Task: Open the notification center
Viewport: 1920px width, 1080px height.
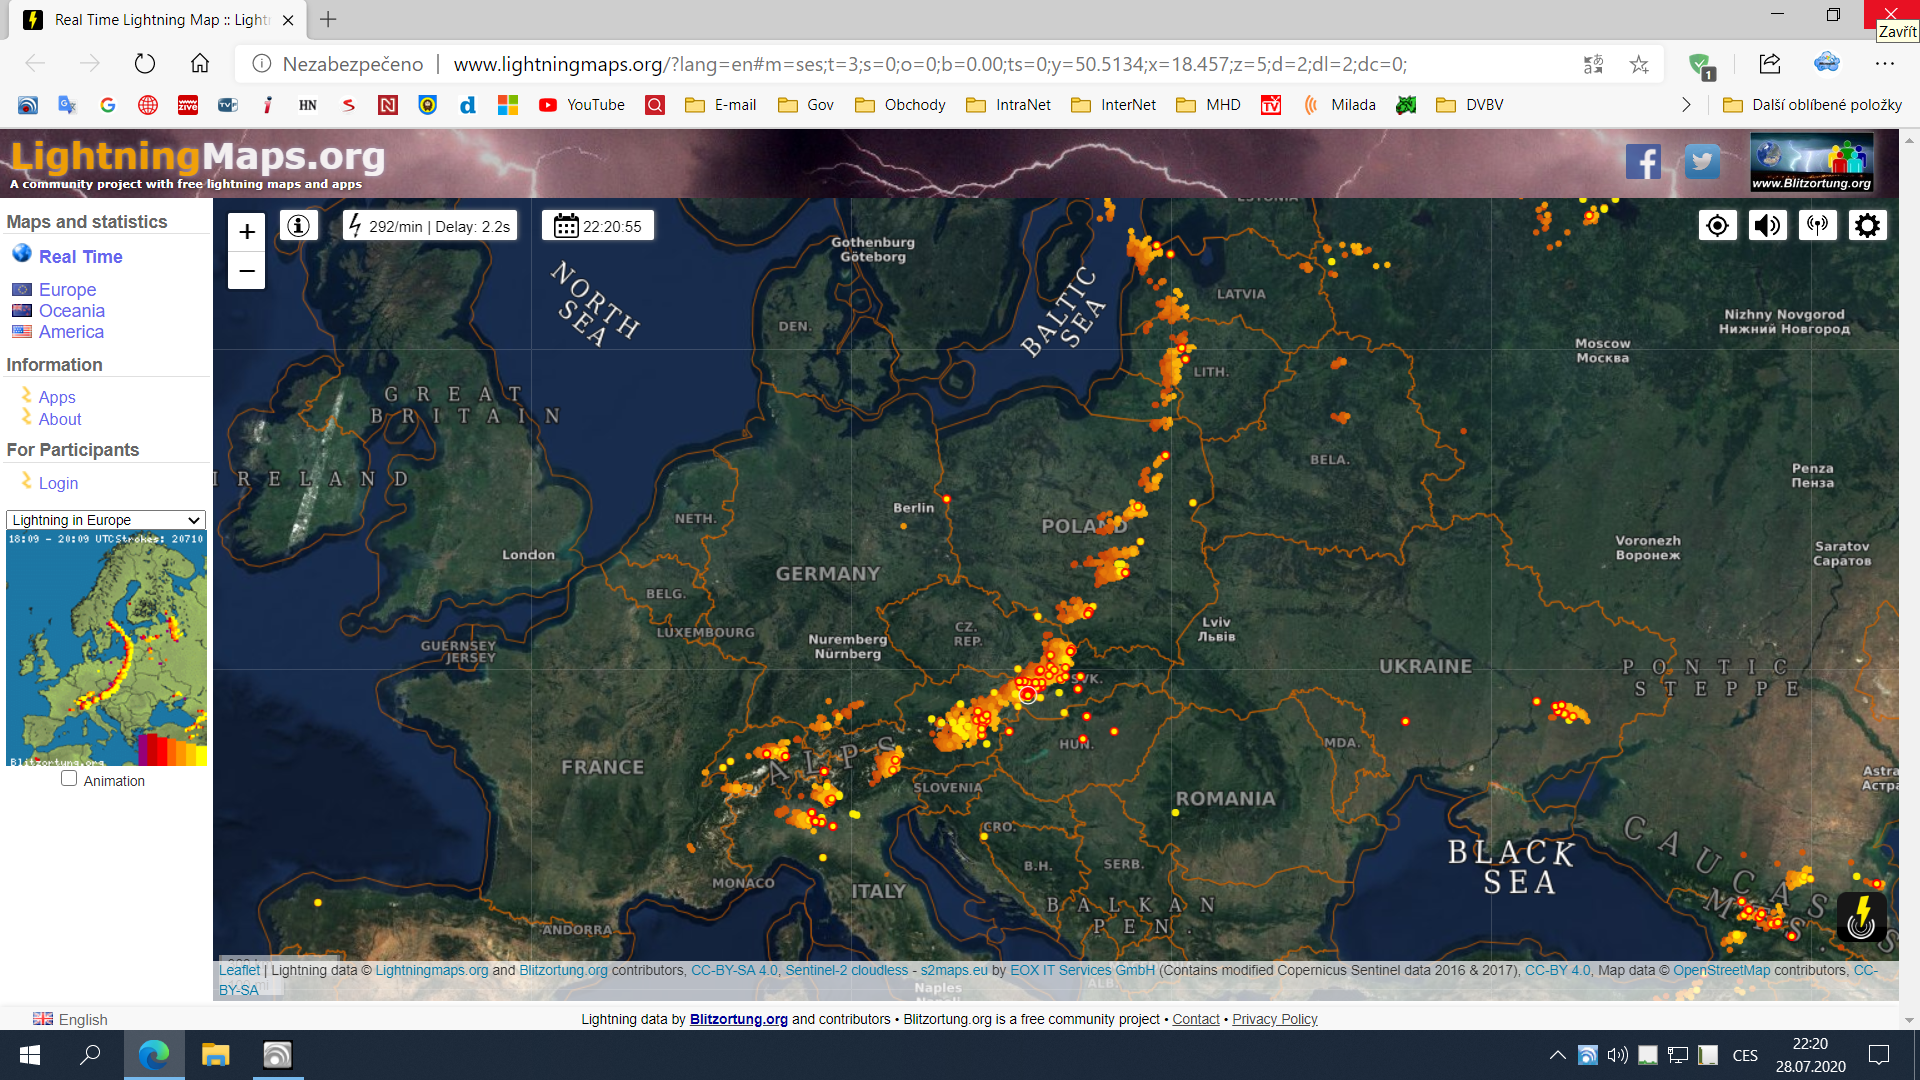Action: click(x=1879, y=1055)
